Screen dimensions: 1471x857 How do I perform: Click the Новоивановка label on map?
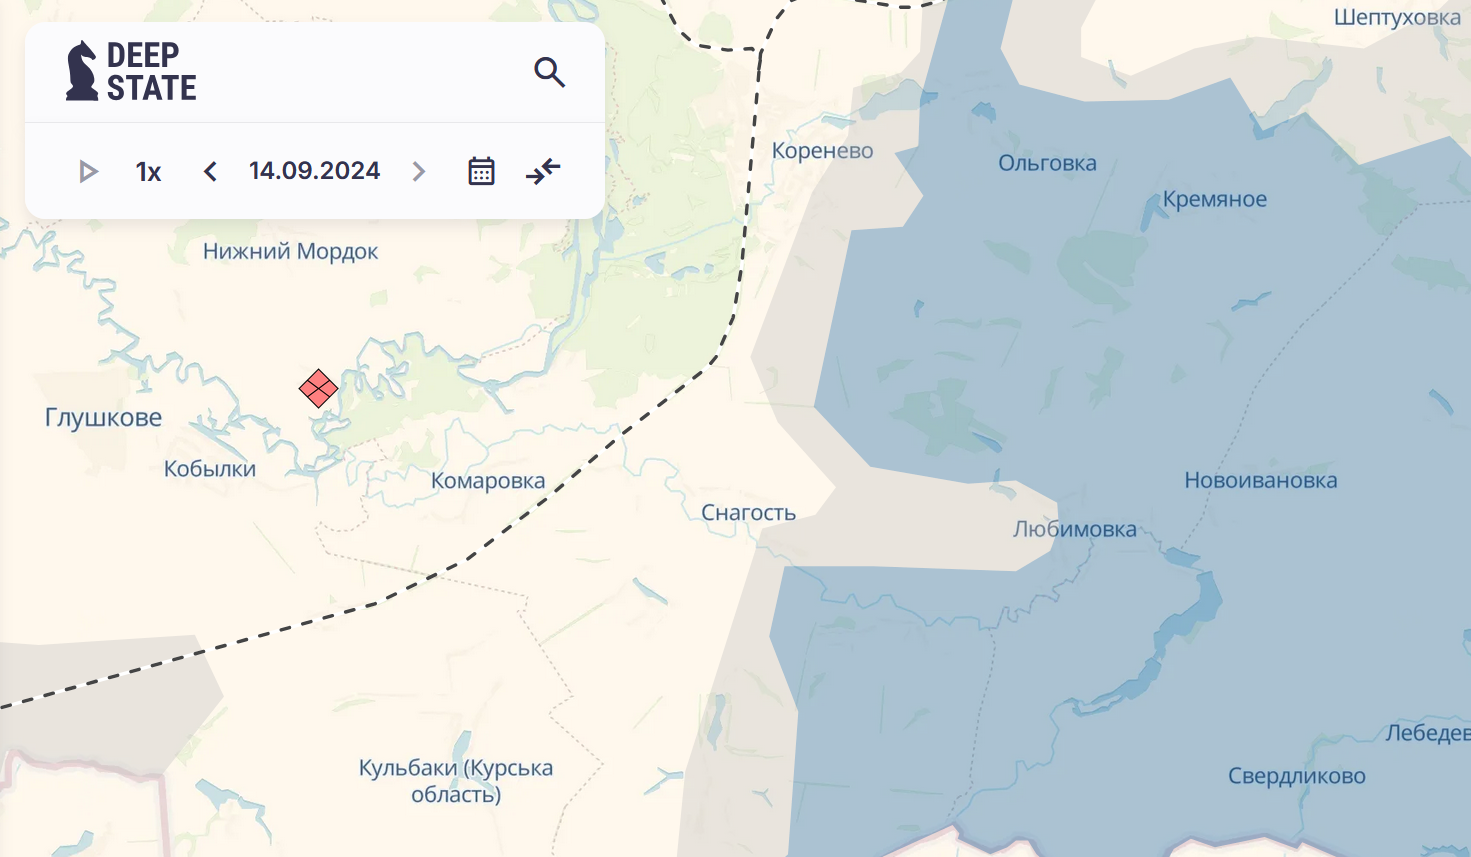[x=1260, y=481]
